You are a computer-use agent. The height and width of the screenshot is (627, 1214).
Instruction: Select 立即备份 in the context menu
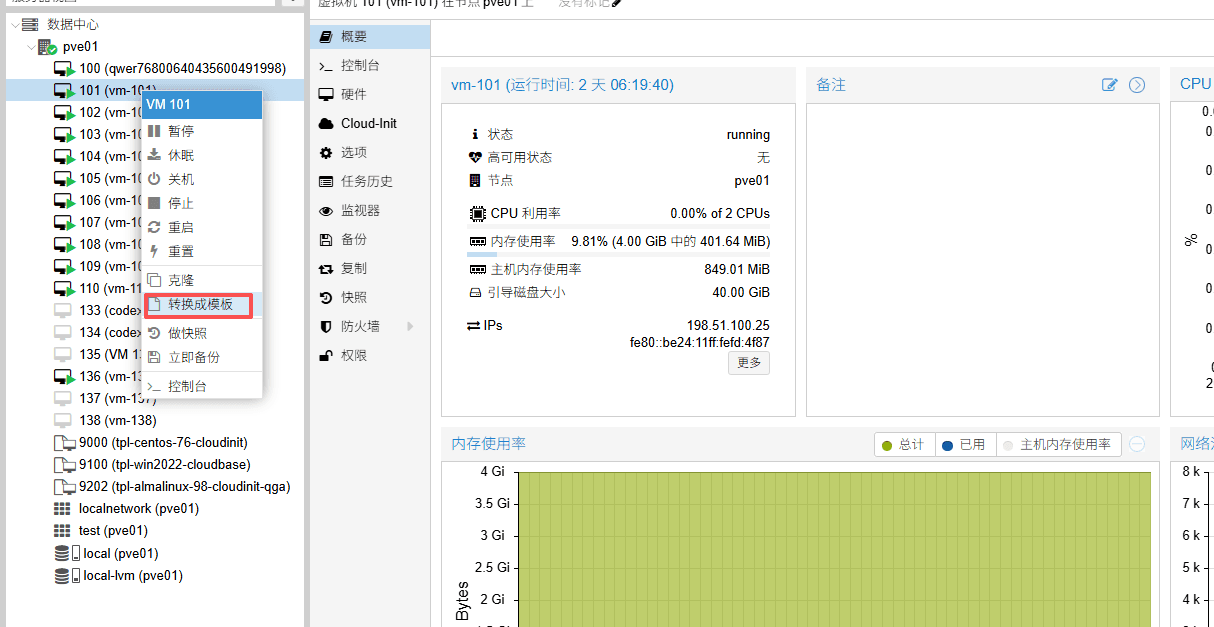[x=201, y=357]
